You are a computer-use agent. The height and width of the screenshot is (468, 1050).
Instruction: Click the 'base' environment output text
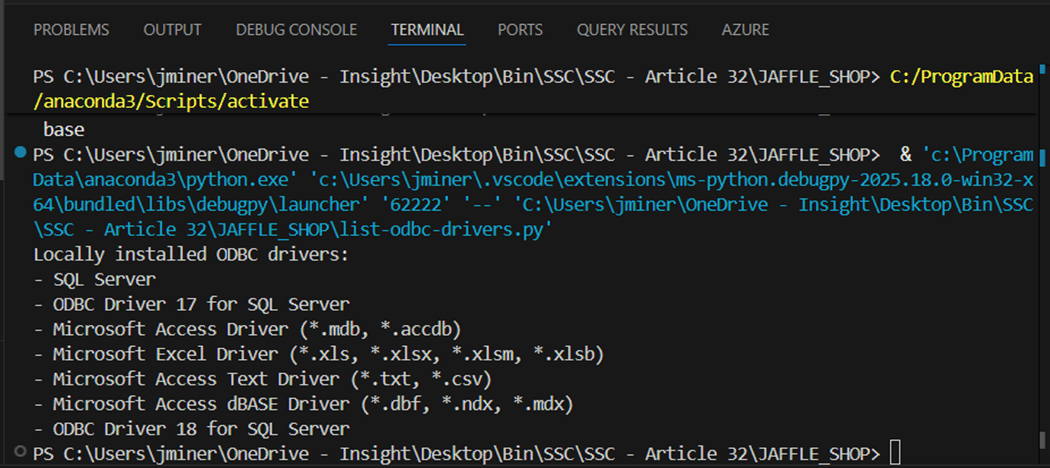64,130
